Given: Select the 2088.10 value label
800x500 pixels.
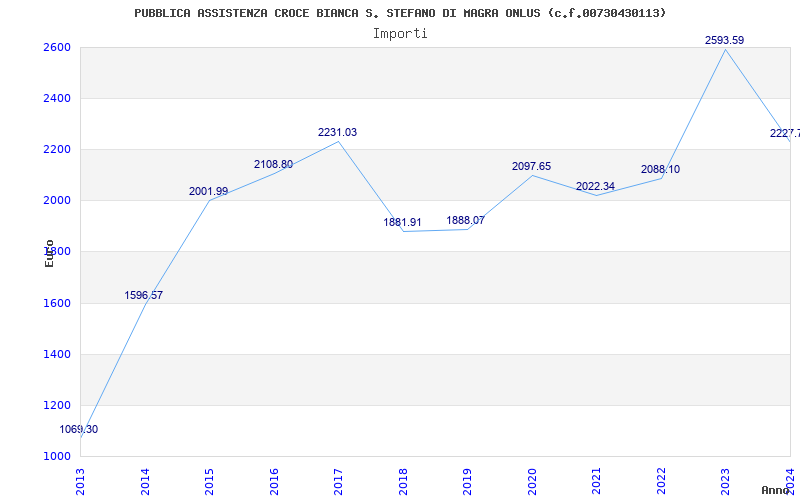Looking at the screenshot, I should [x=660, y=169].
